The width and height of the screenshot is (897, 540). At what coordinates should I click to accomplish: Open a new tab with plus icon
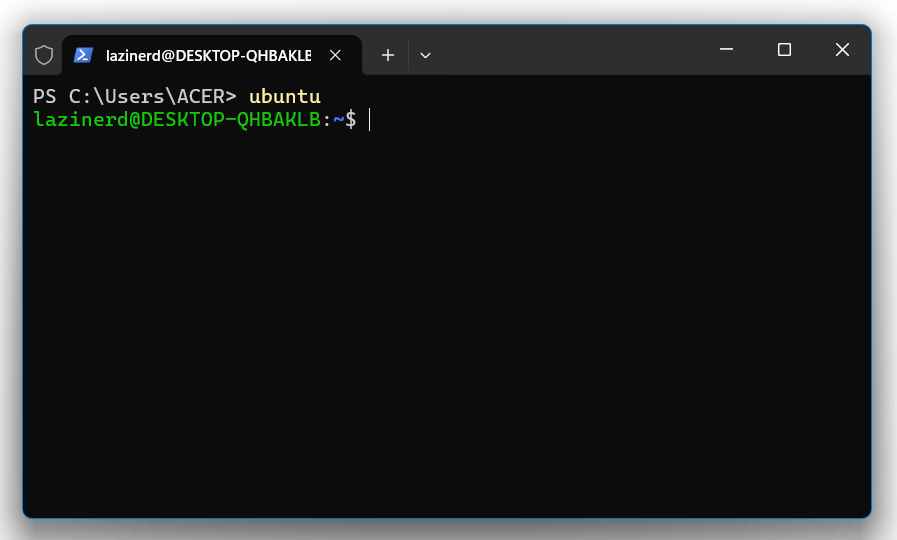[x=388, y=55]
